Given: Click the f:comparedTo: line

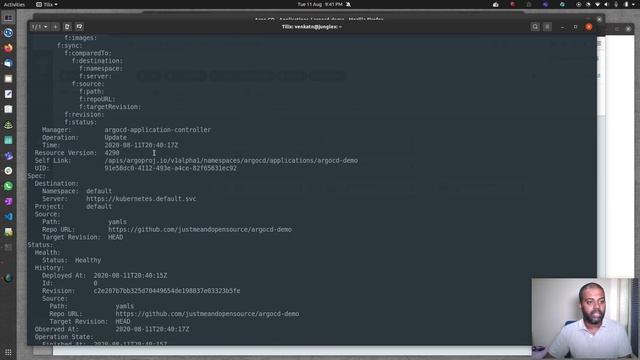Looking at the screenshot, I should click(88, 53).
